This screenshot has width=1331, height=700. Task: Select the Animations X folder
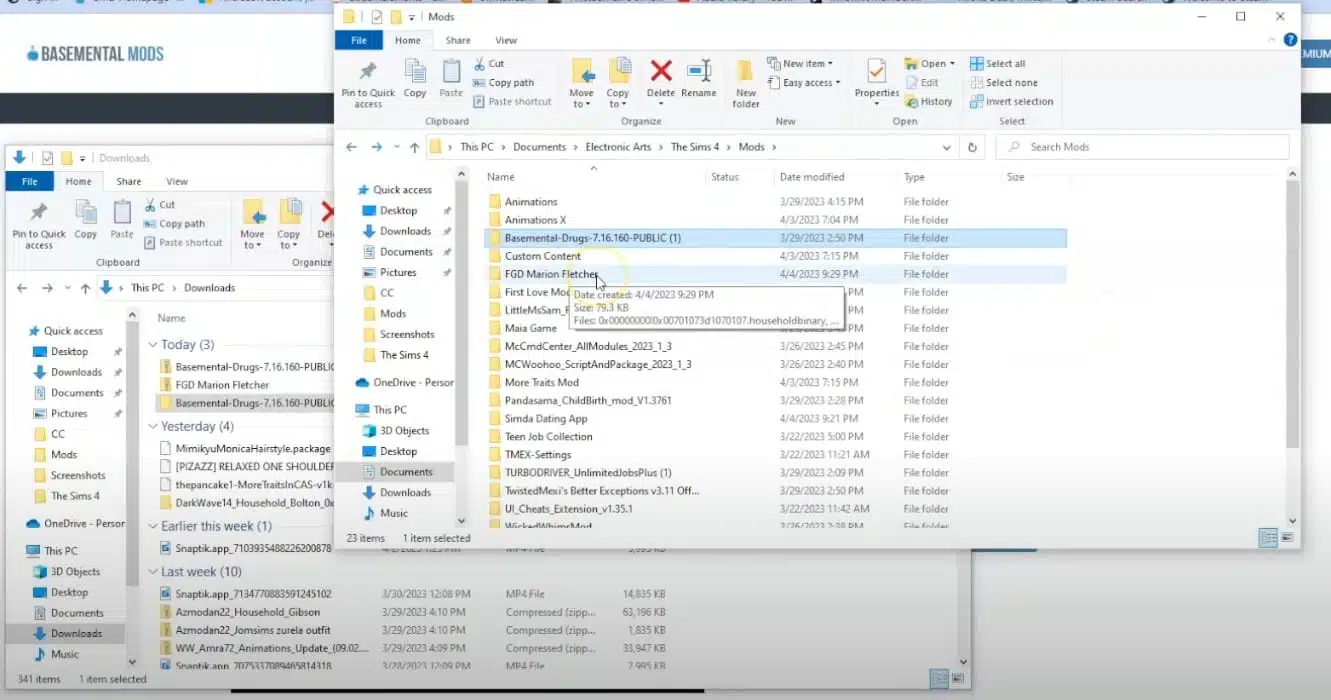point(535,220)
